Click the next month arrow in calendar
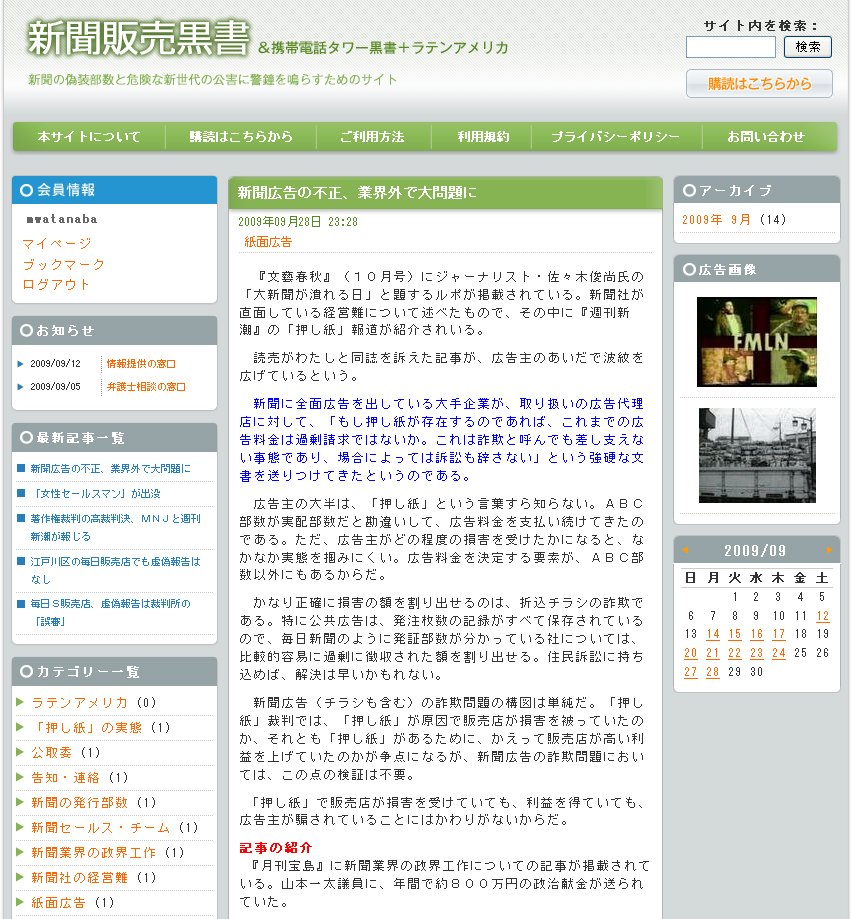Viewport: 851px width, 919px height. (829, 550)
